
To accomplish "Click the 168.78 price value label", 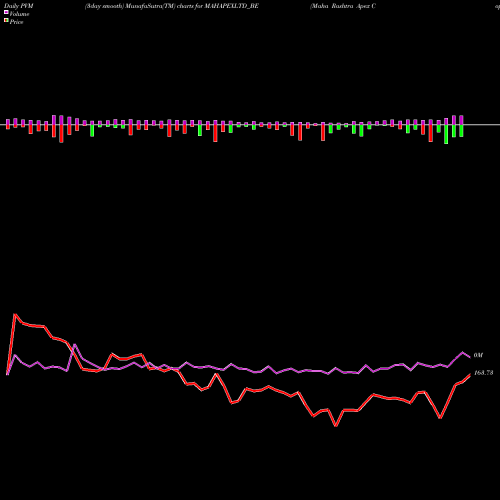I will pyautogui.click(x=483, y=373).
